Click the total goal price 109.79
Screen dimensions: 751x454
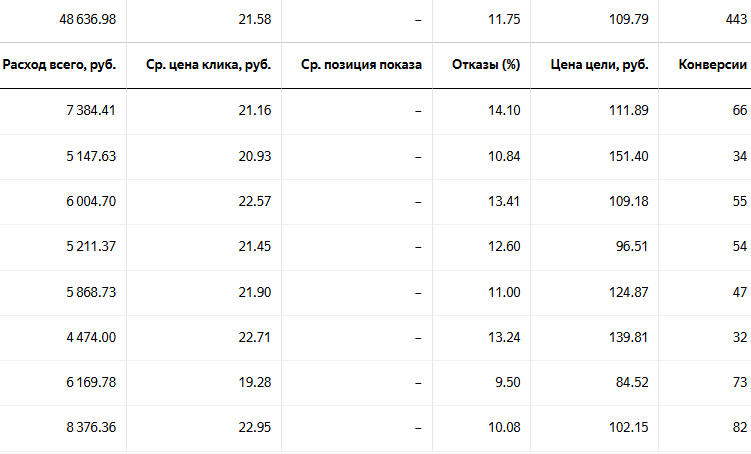(628, 20)
